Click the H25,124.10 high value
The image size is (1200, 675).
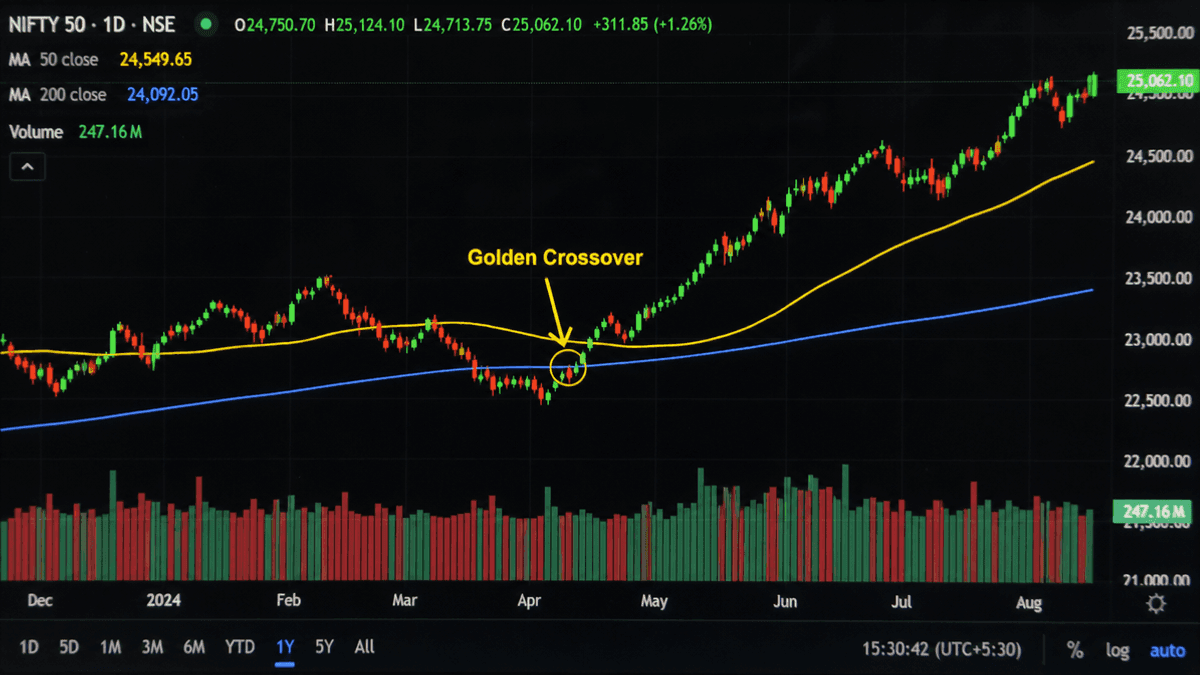pyautogui.click(x=366, y=24)
